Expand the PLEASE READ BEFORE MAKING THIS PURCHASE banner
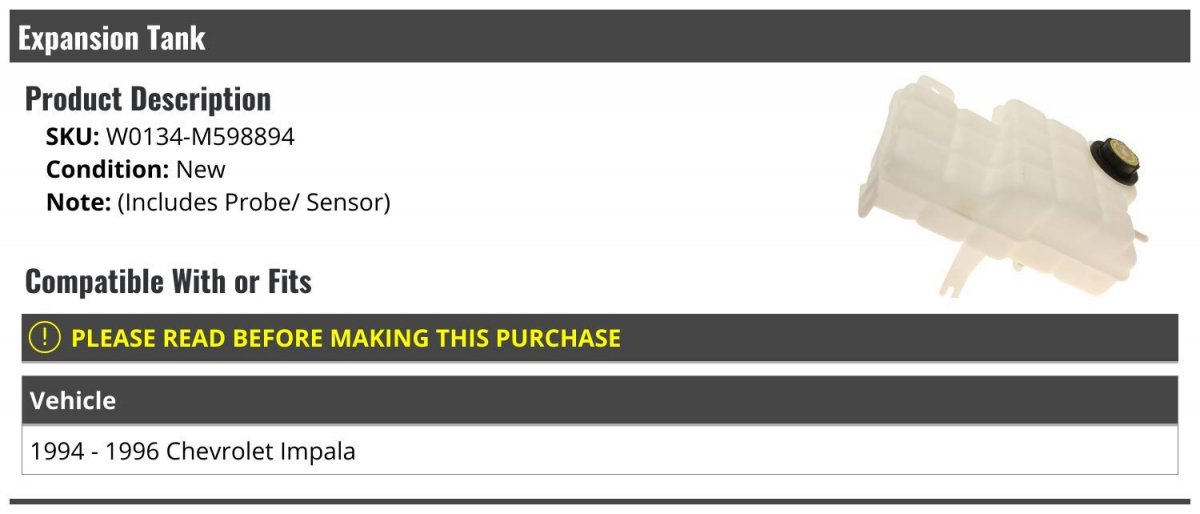The width and height of the screenshot is (1200, 514). click(x=600, y=338)
